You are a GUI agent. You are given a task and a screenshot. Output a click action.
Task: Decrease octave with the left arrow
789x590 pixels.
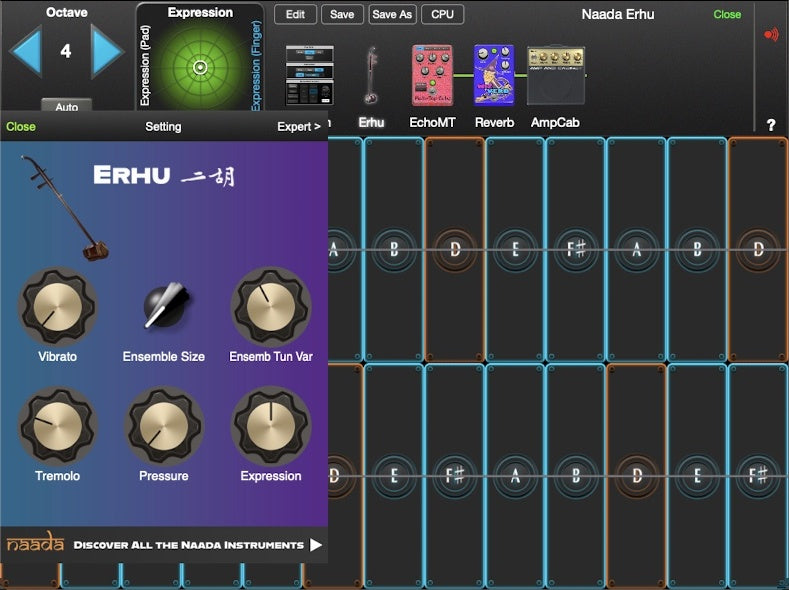25,51
